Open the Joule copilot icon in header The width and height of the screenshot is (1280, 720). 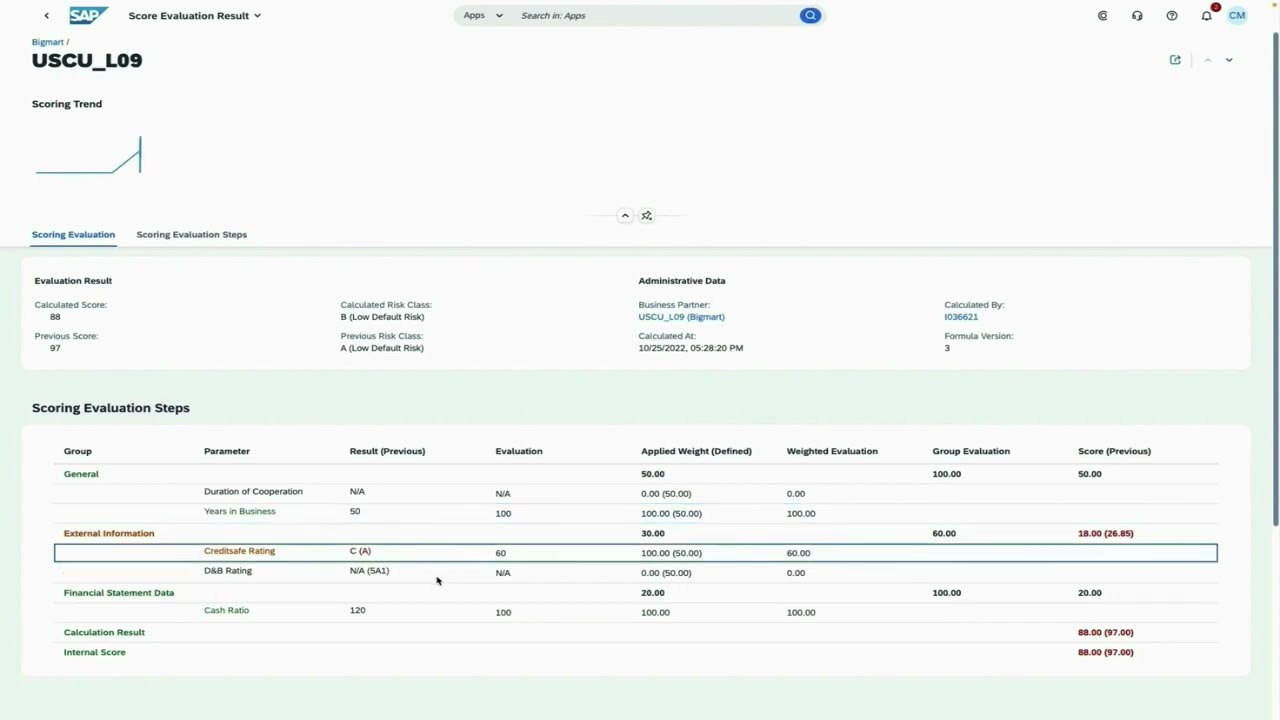[x=1103, y=16]
